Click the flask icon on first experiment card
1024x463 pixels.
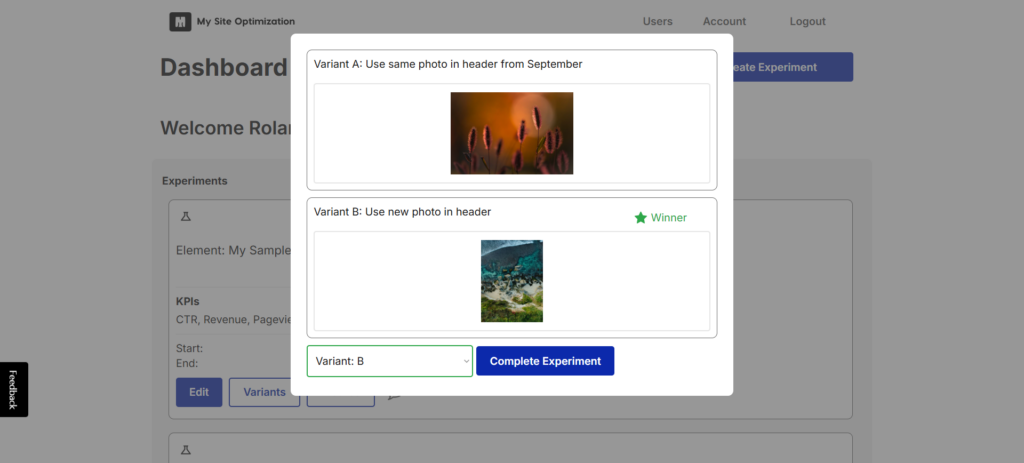click(x=185, y=216)
